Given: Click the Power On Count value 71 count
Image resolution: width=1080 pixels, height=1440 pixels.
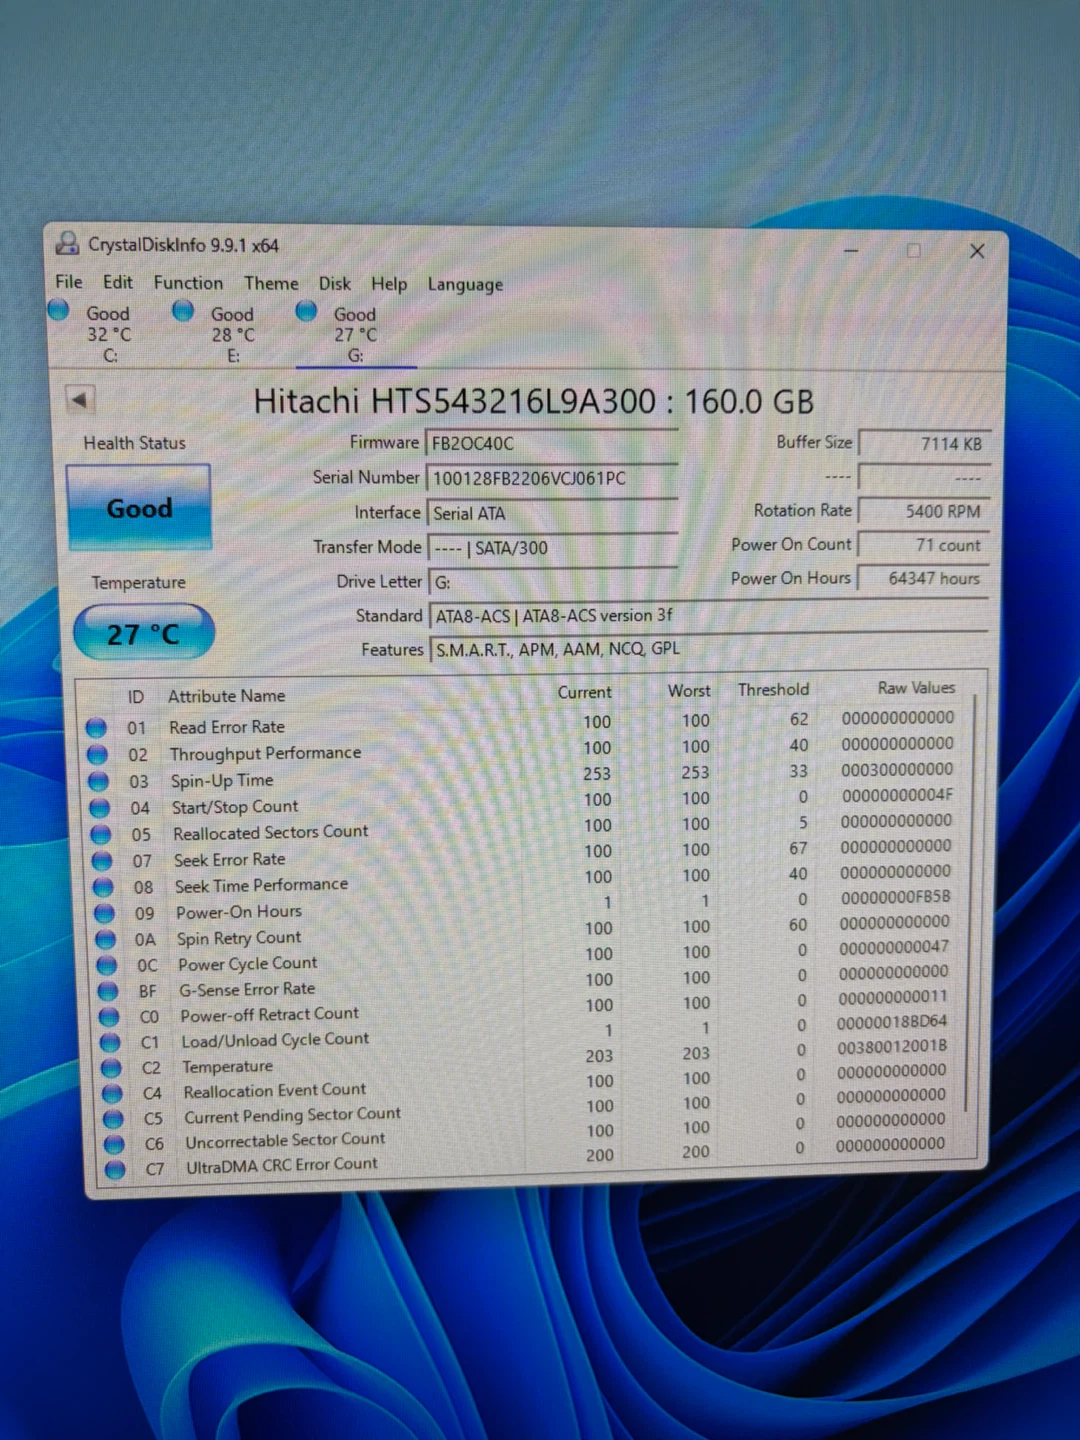Looking at the screenshot, I should coord(925,545).
